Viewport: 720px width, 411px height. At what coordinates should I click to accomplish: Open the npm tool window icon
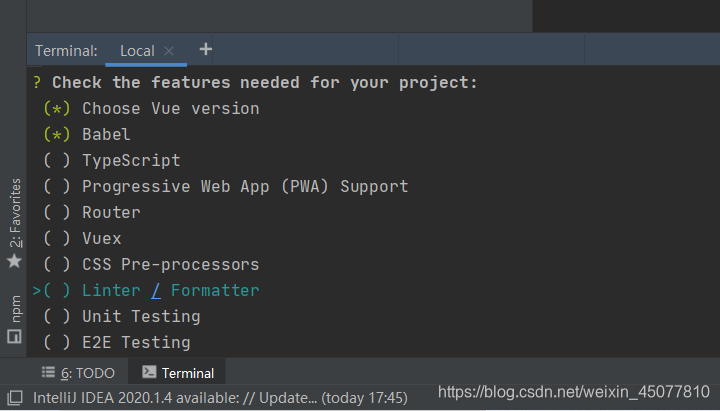click(x=14, y=336)
